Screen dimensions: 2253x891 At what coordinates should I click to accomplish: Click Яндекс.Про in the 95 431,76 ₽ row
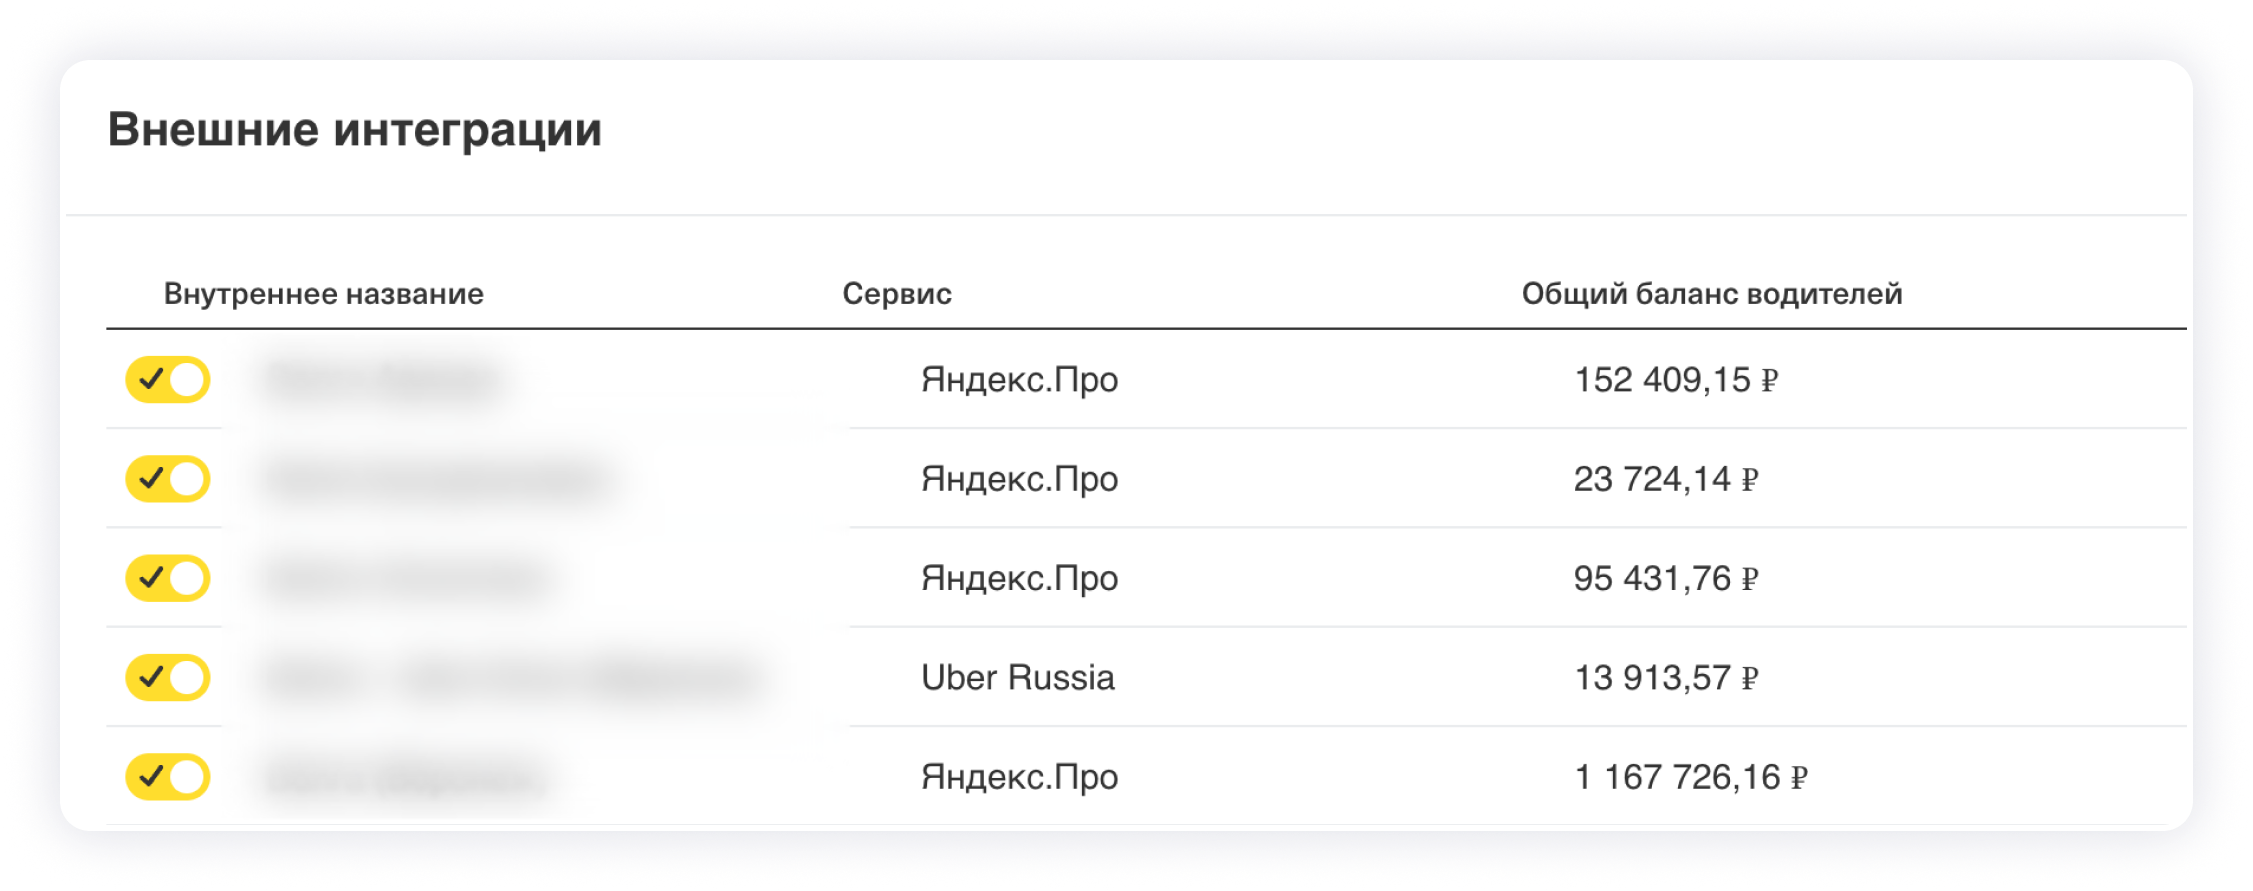tap(1019, 578)
